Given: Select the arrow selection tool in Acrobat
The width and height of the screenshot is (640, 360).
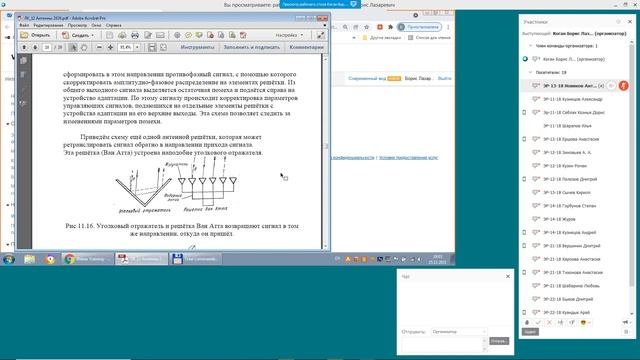Looking at the screenshot, I should click(x=73, y=47).
